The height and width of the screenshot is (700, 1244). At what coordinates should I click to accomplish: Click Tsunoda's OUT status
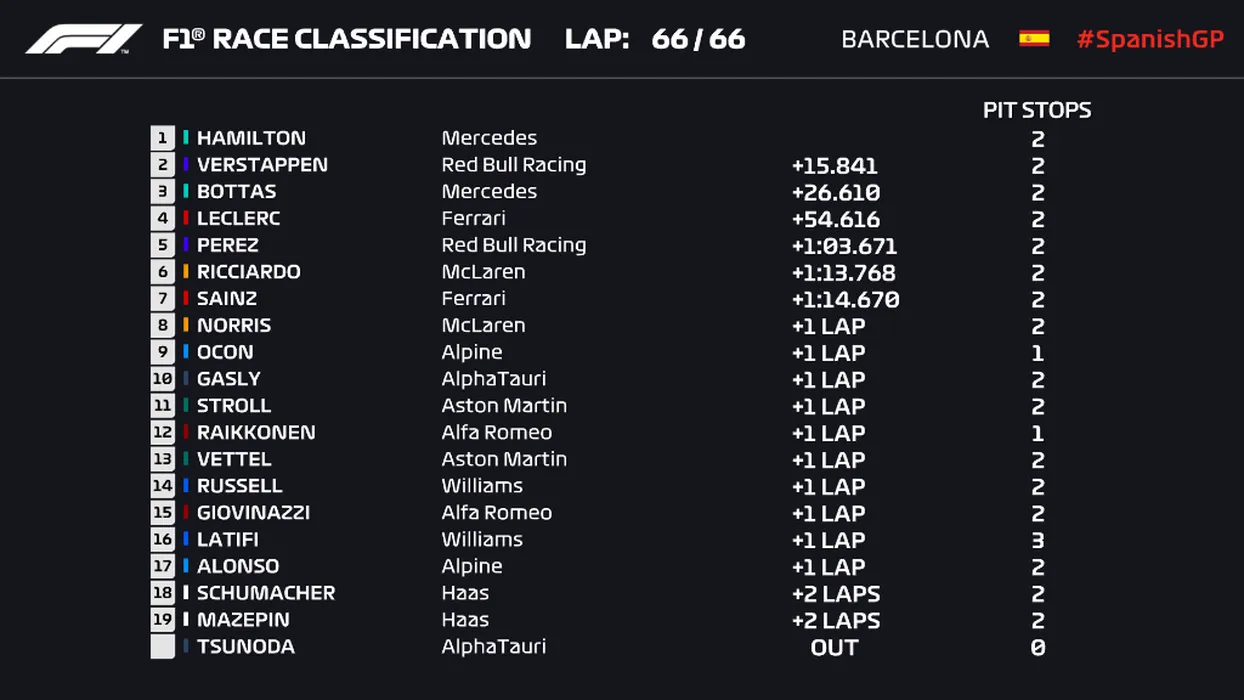click(x=834, y=647)
